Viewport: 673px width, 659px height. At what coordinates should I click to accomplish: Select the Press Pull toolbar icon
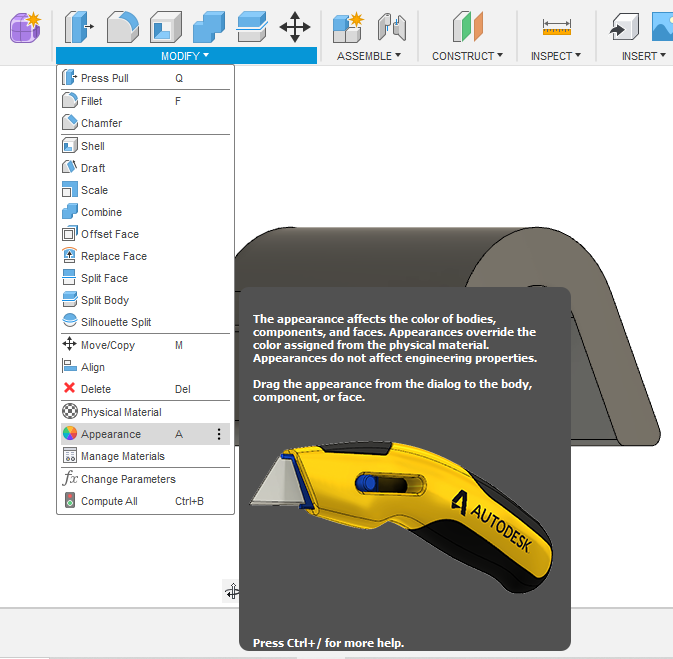tap(79, 27)
